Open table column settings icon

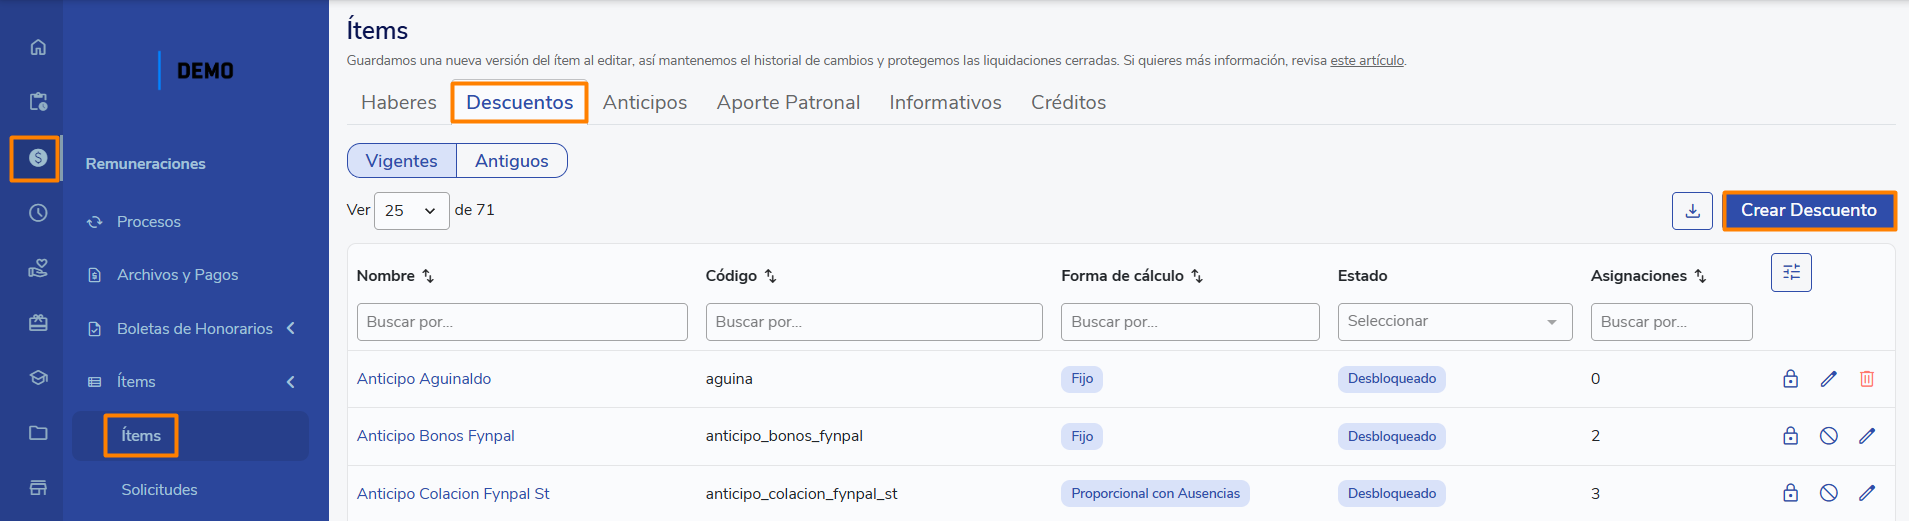pyautogui.click(x=1791, y=272)
